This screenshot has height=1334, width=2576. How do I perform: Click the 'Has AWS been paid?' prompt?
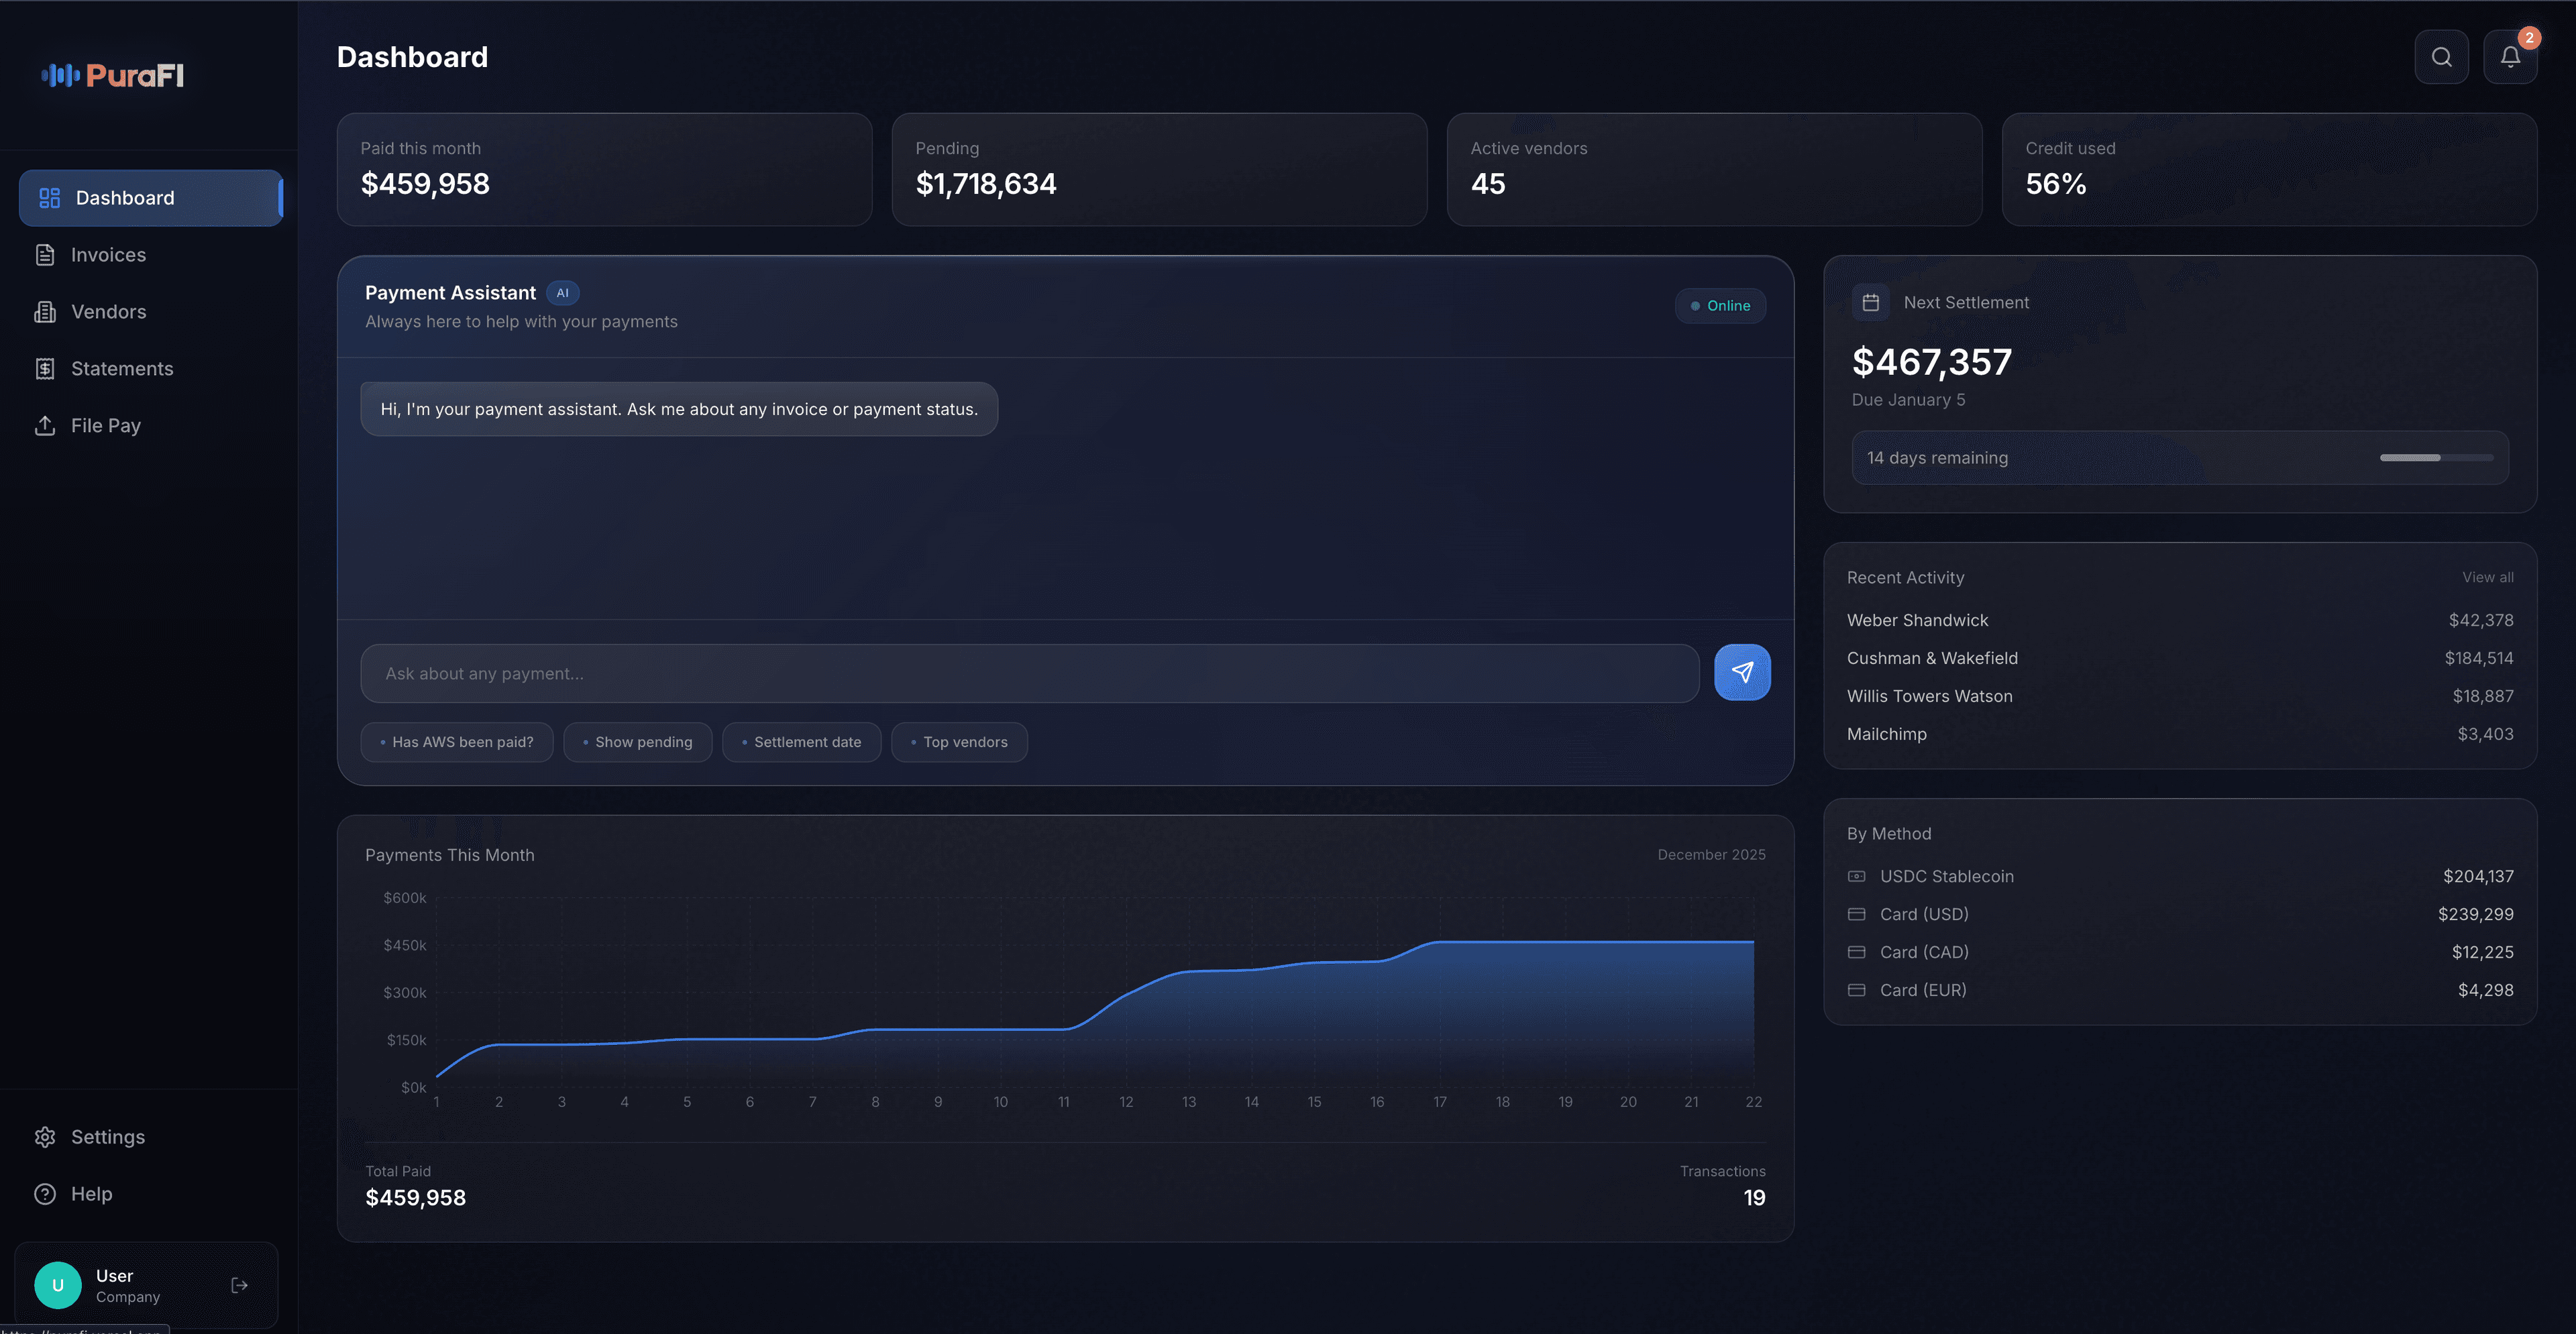tap(457, 742)
